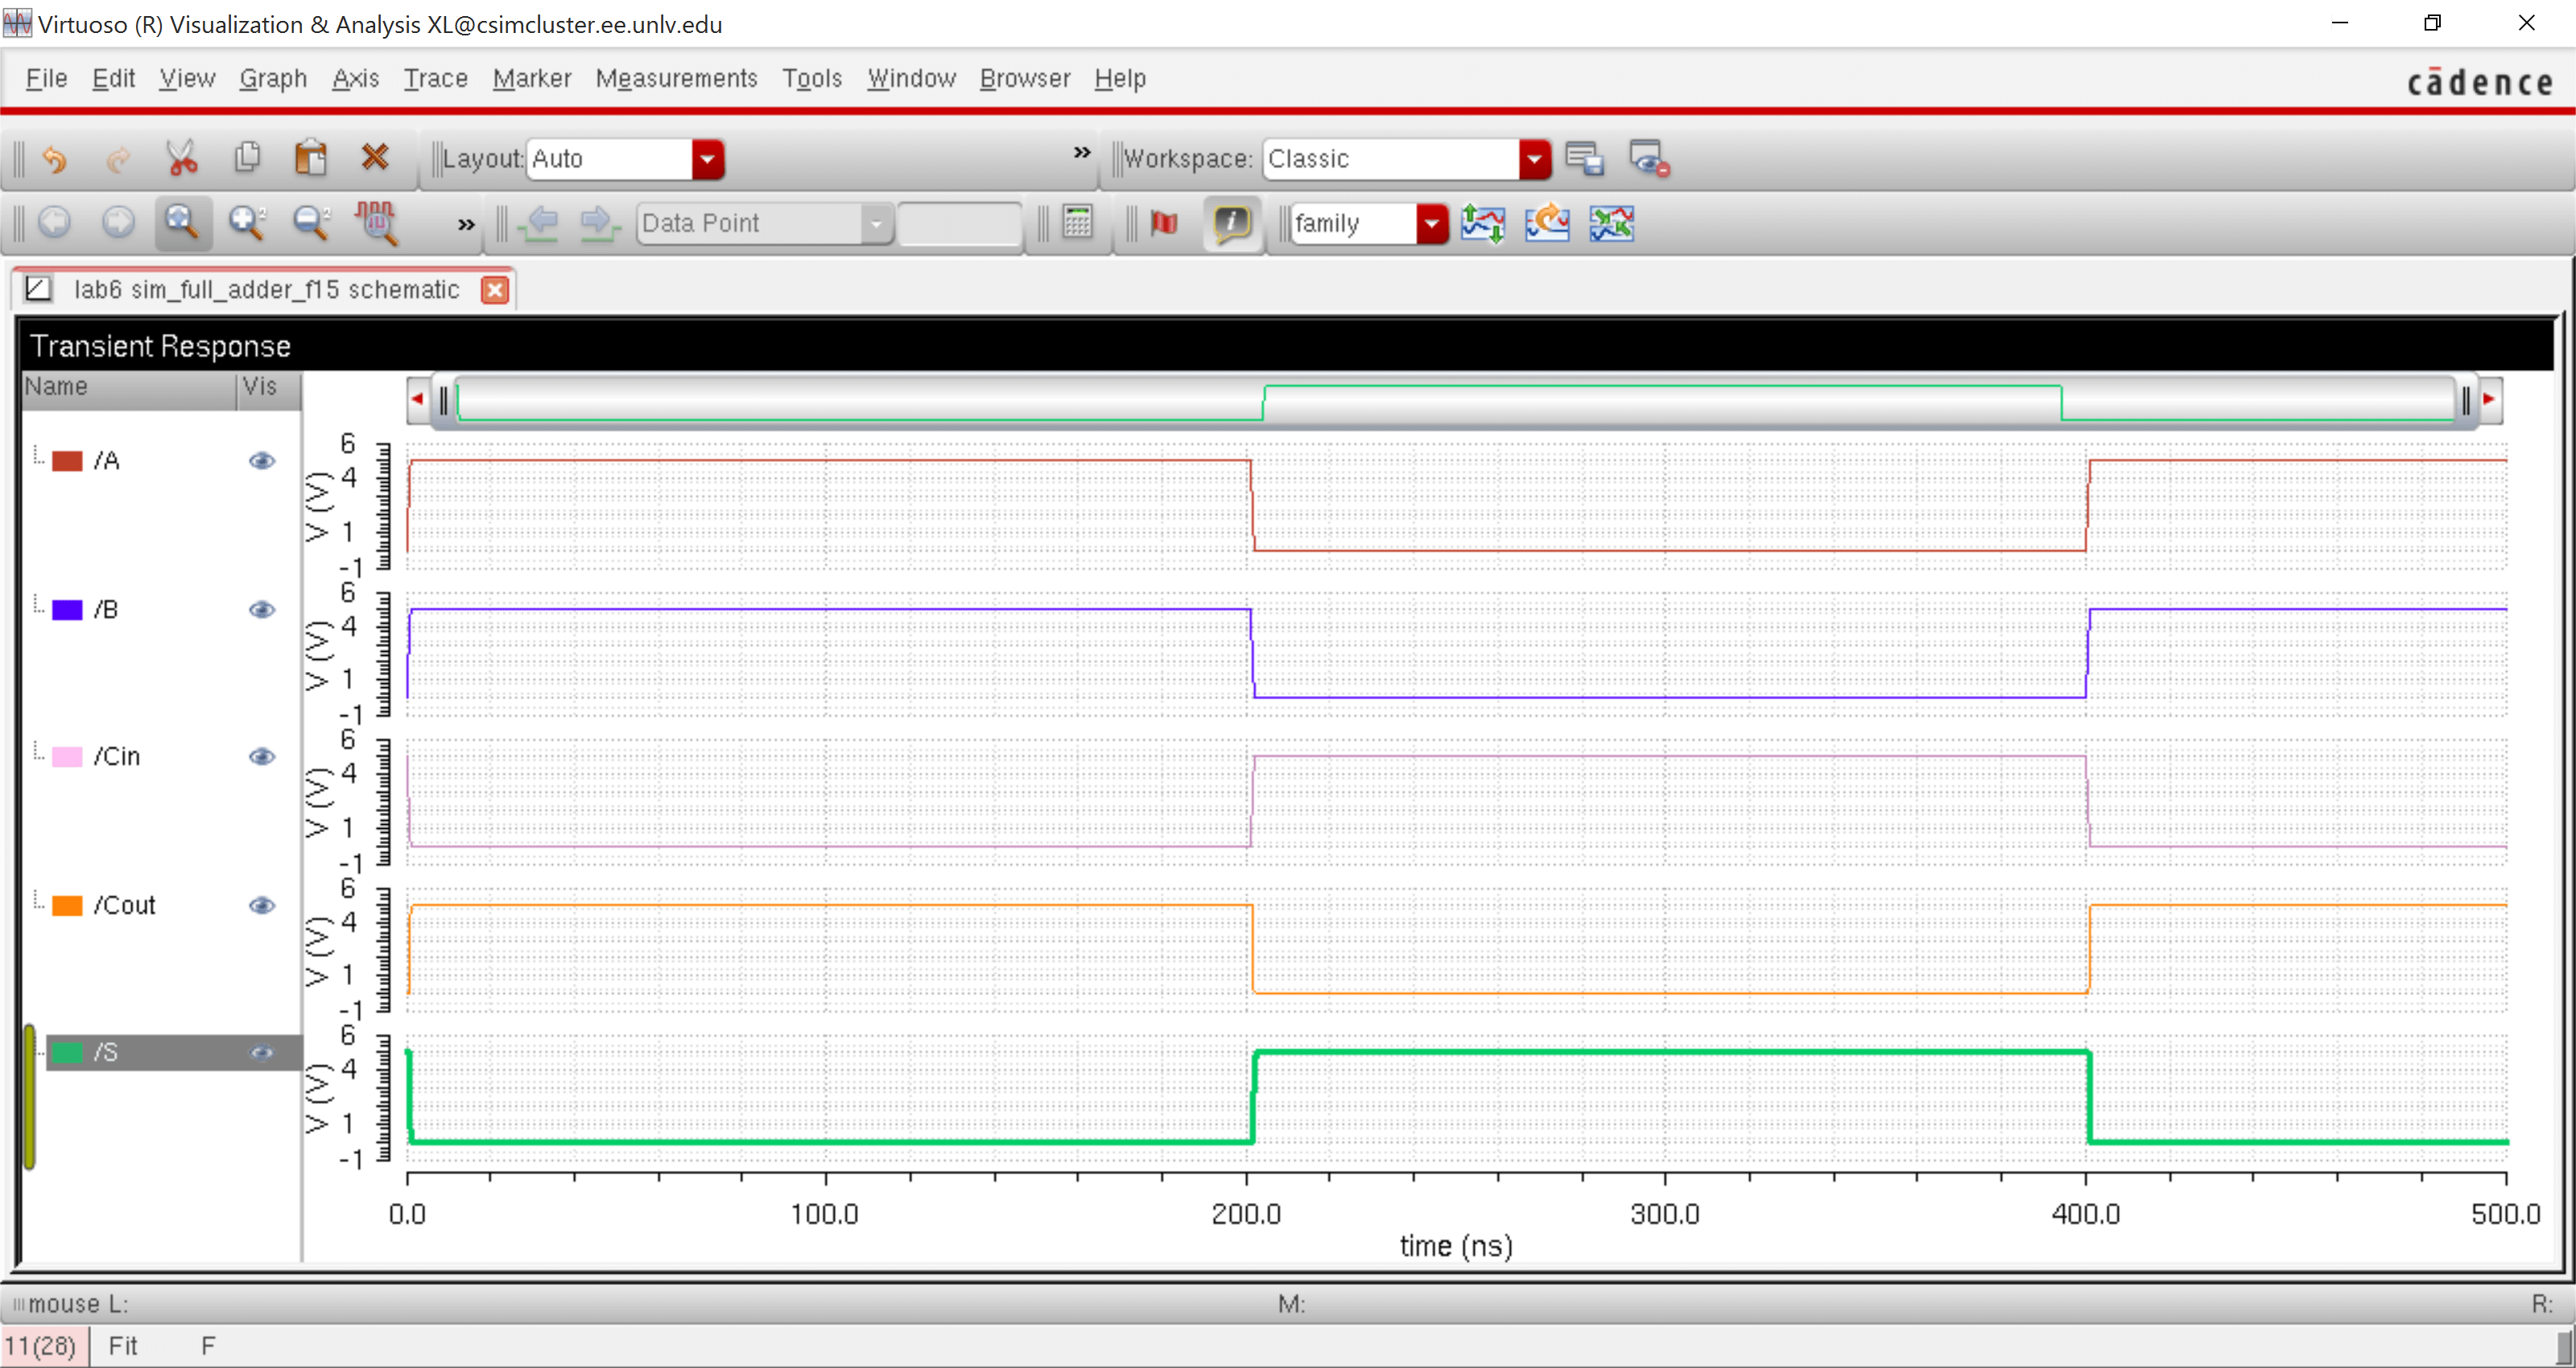The height and width of the screenshot is (1368, 2576).
Task: Toggle visibility eye for /S trace
Action: pos(262,1053)
